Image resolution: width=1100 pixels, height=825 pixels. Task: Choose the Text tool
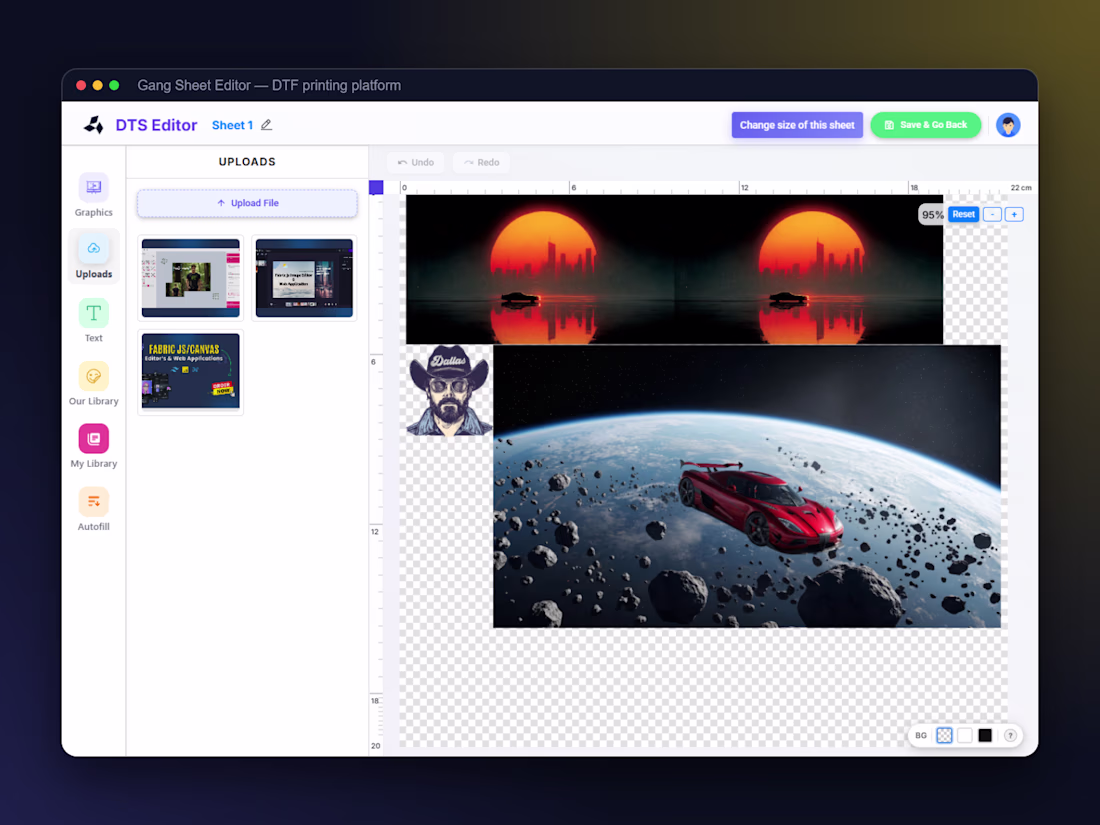click(93, 320)
